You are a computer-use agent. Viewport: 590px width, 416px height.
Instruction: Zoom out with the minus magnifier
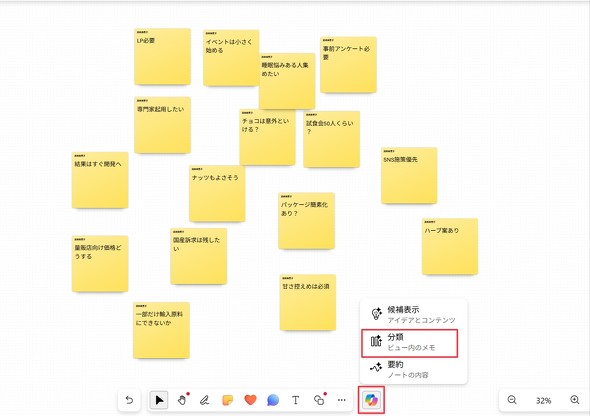[x=512, y=400]
